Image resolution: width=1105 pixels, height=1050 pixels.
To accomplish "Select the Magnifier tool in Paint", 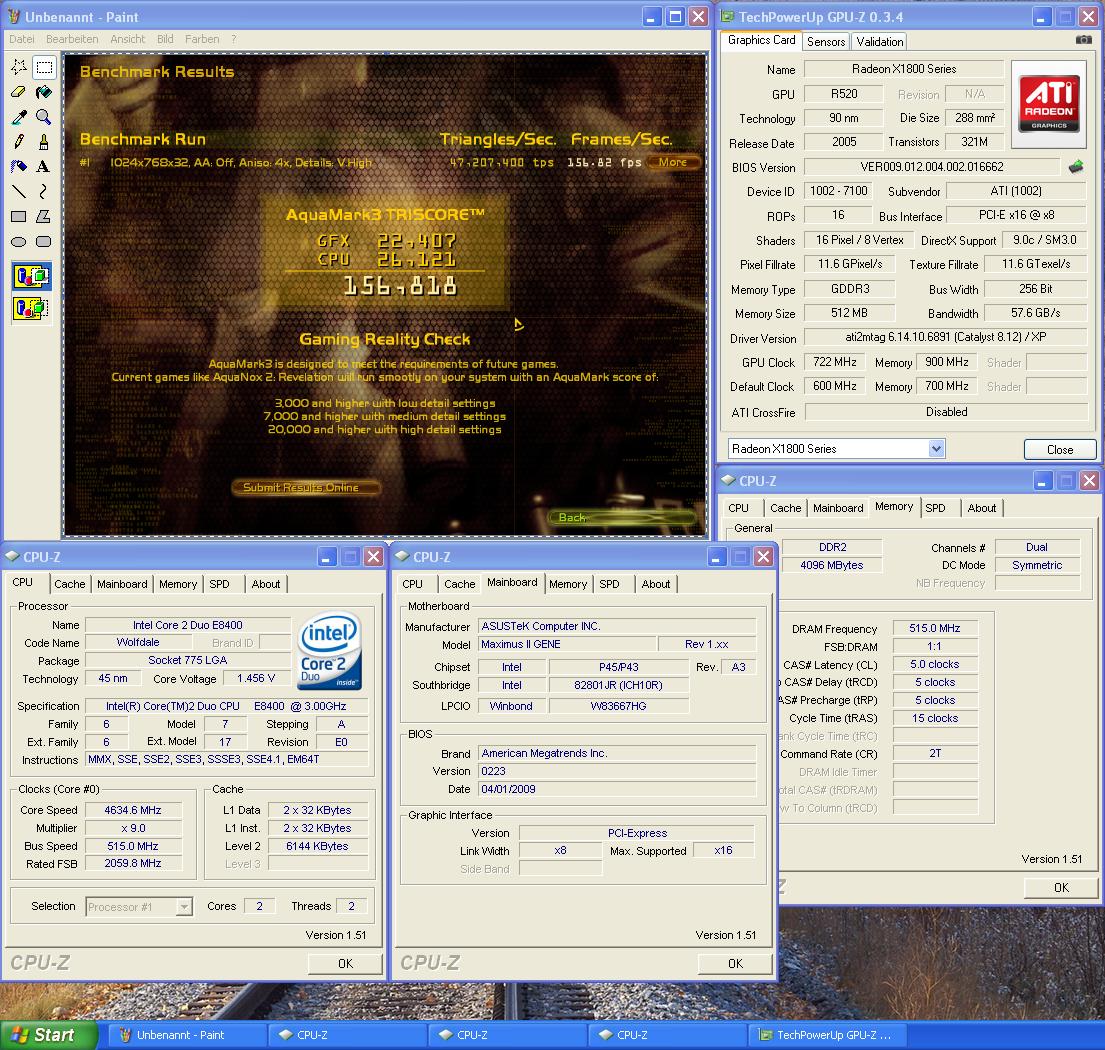I will [44, 117].
